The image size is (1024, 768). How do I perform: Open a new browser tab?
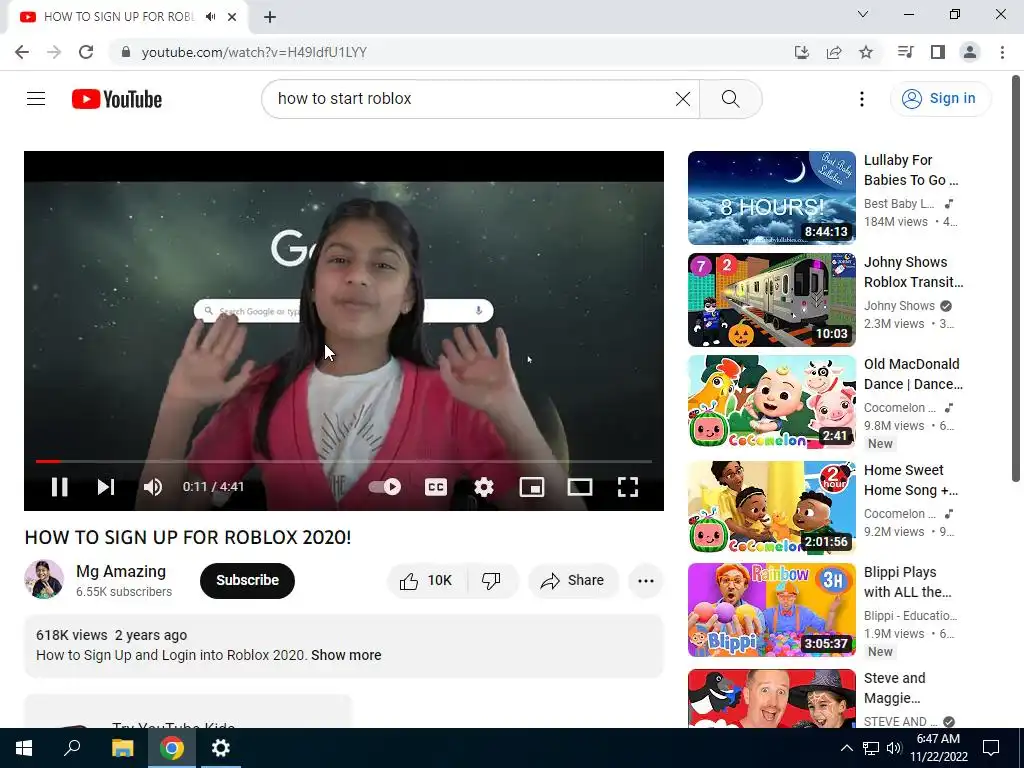click(270, 17)
